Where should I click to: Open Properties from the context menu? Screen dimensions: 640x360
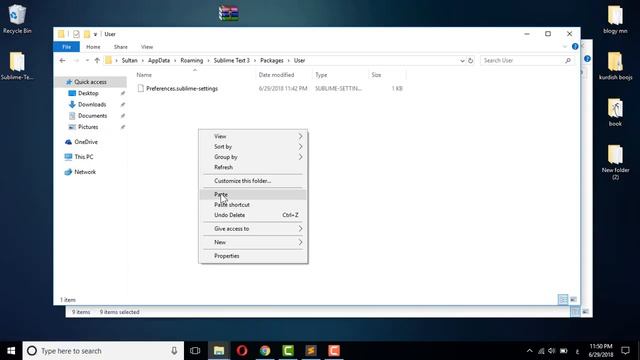[x=253, y=256]
